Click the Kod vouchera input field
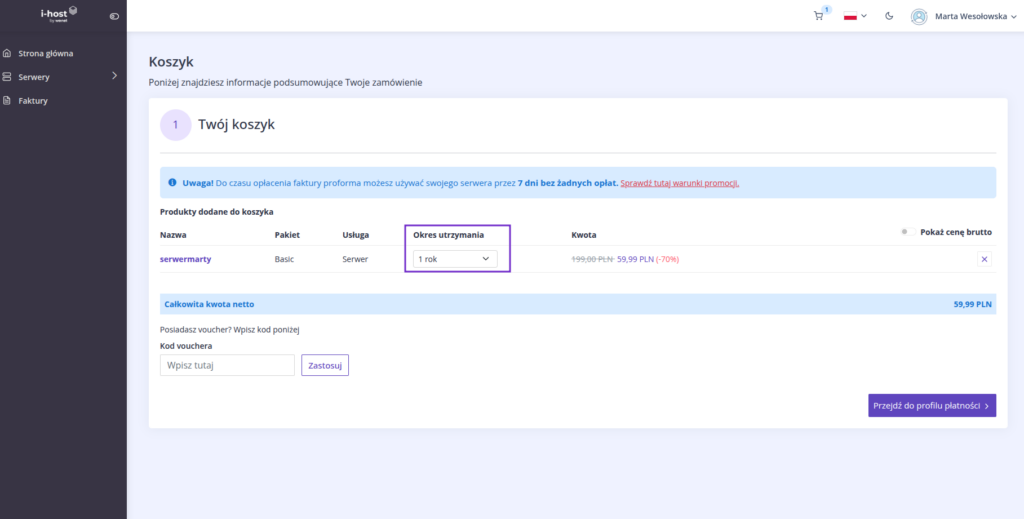 click(227, 365)
